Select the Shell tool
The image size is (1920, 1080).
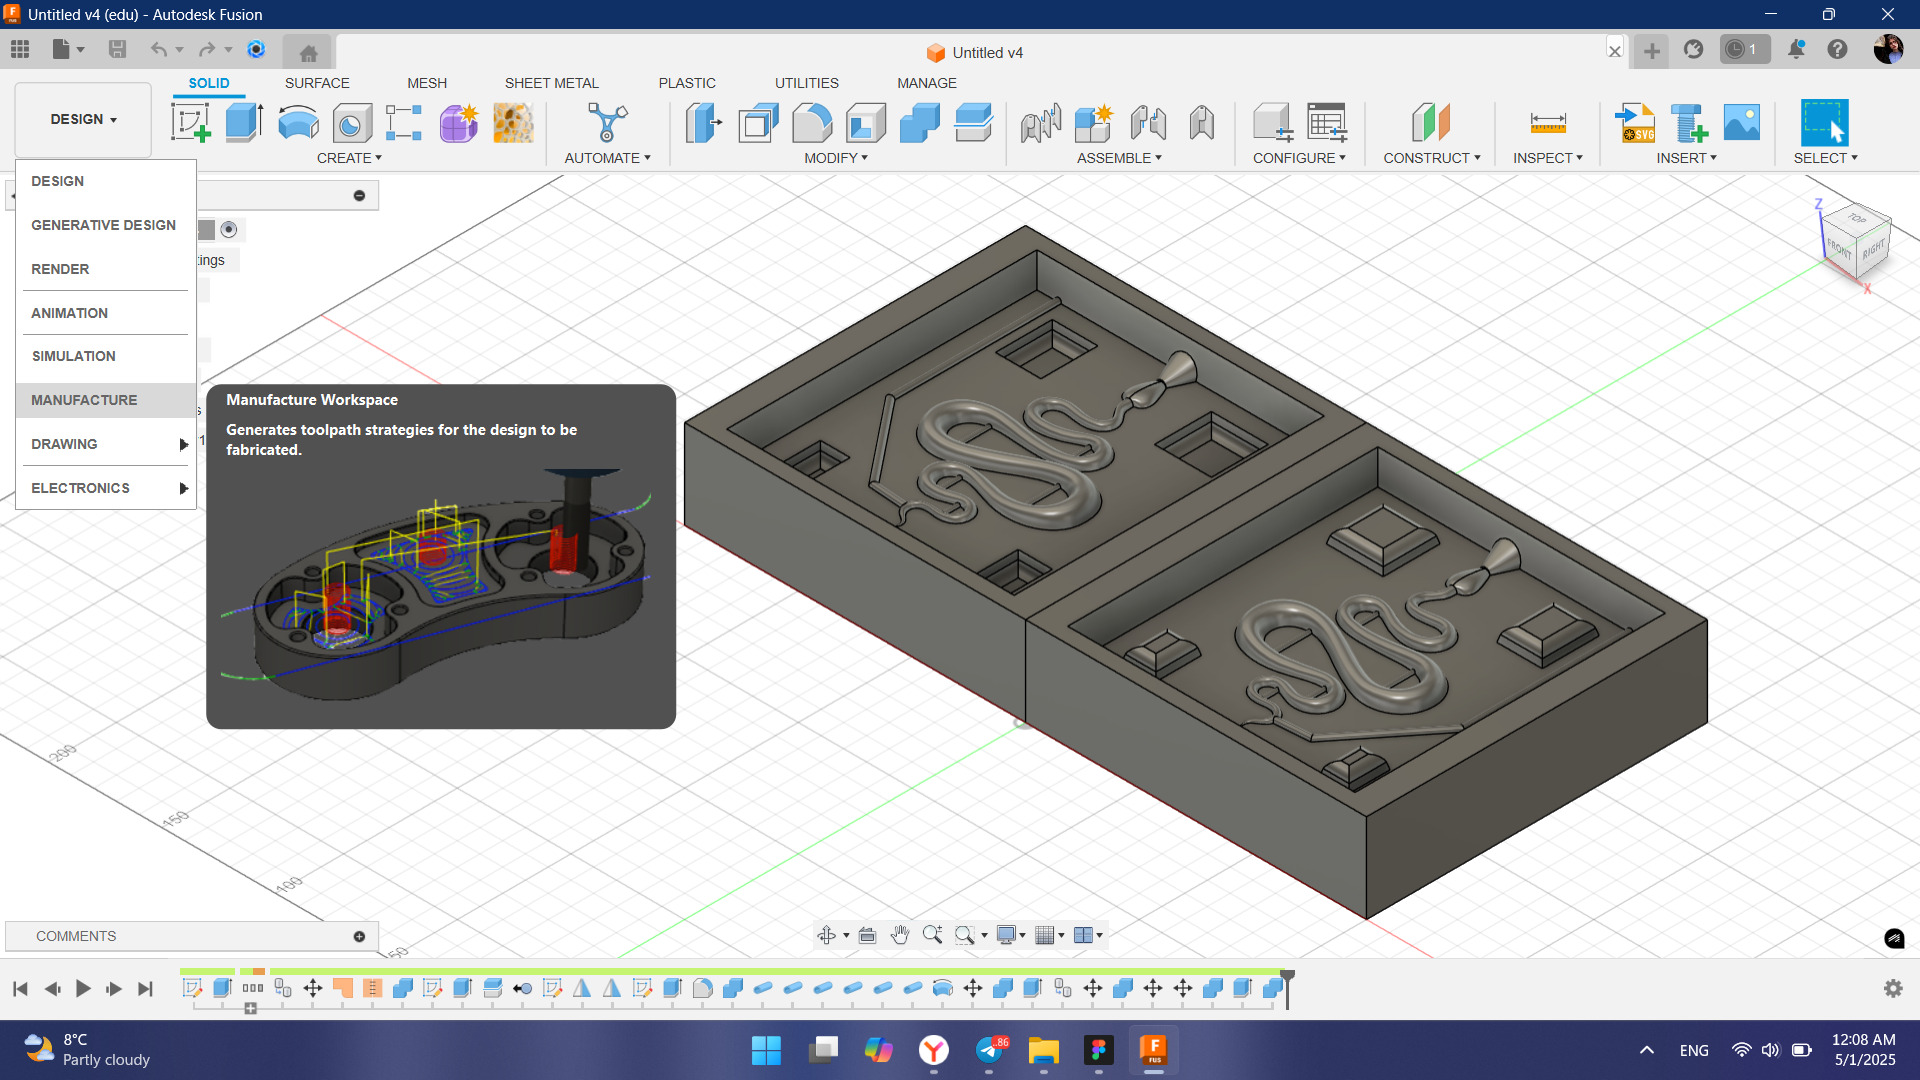(866, 123)
